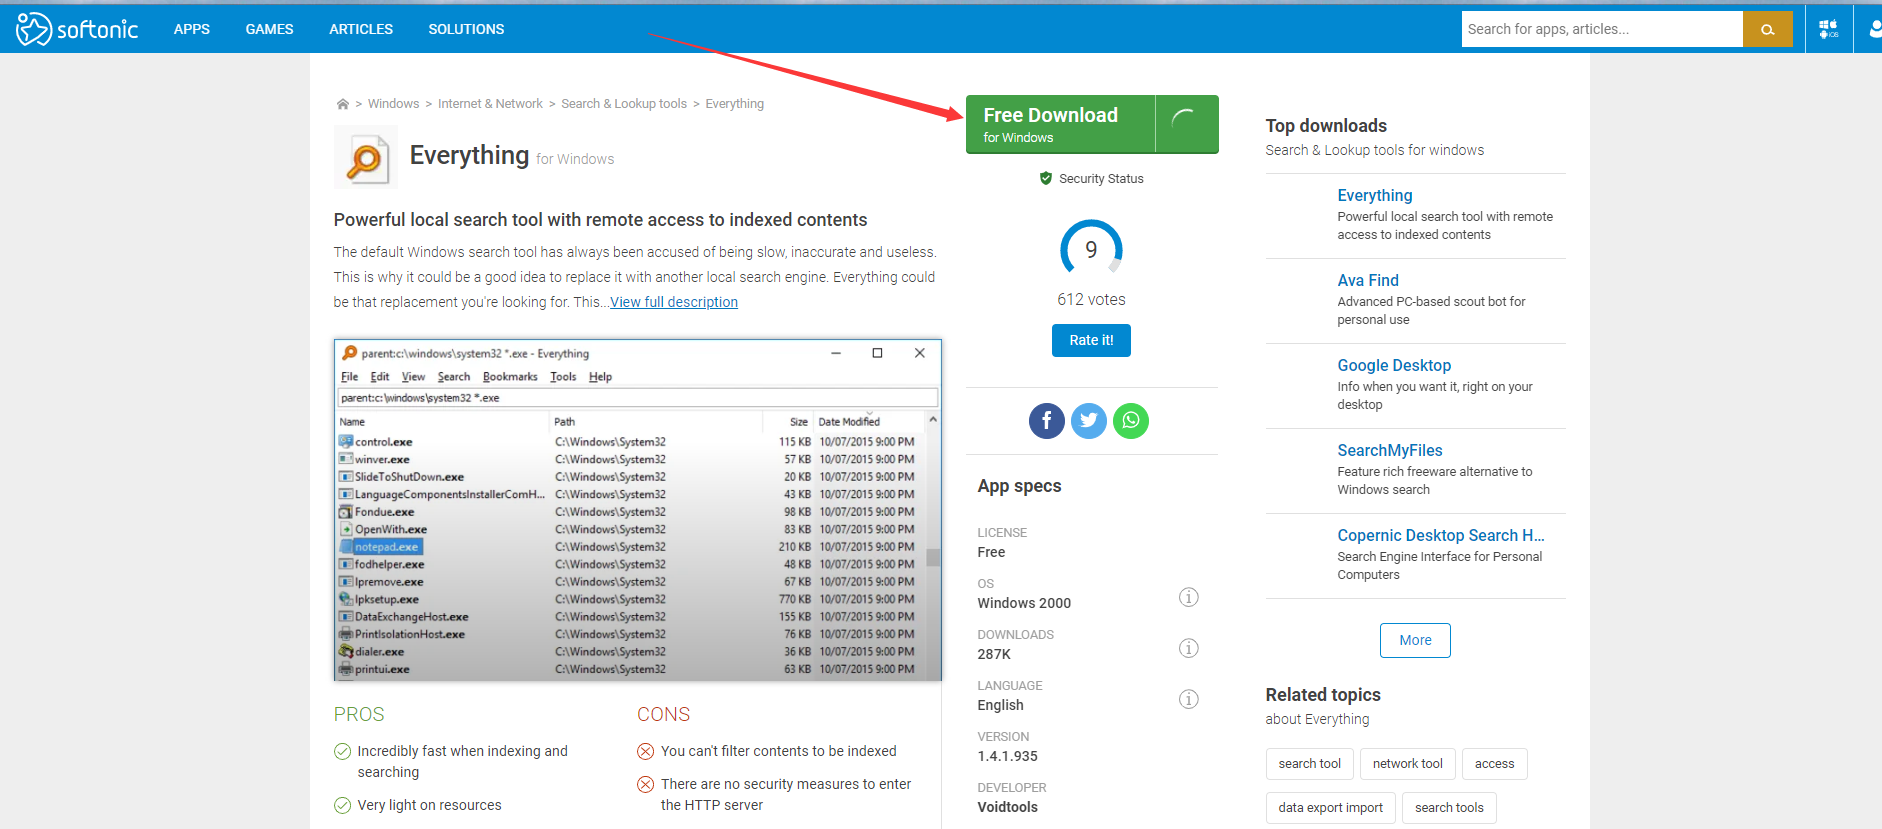This screenshot has width=1882, height=829.
Task: Go to Search & Lookup tools breadcrumb
Action: (x=624, y=104)
